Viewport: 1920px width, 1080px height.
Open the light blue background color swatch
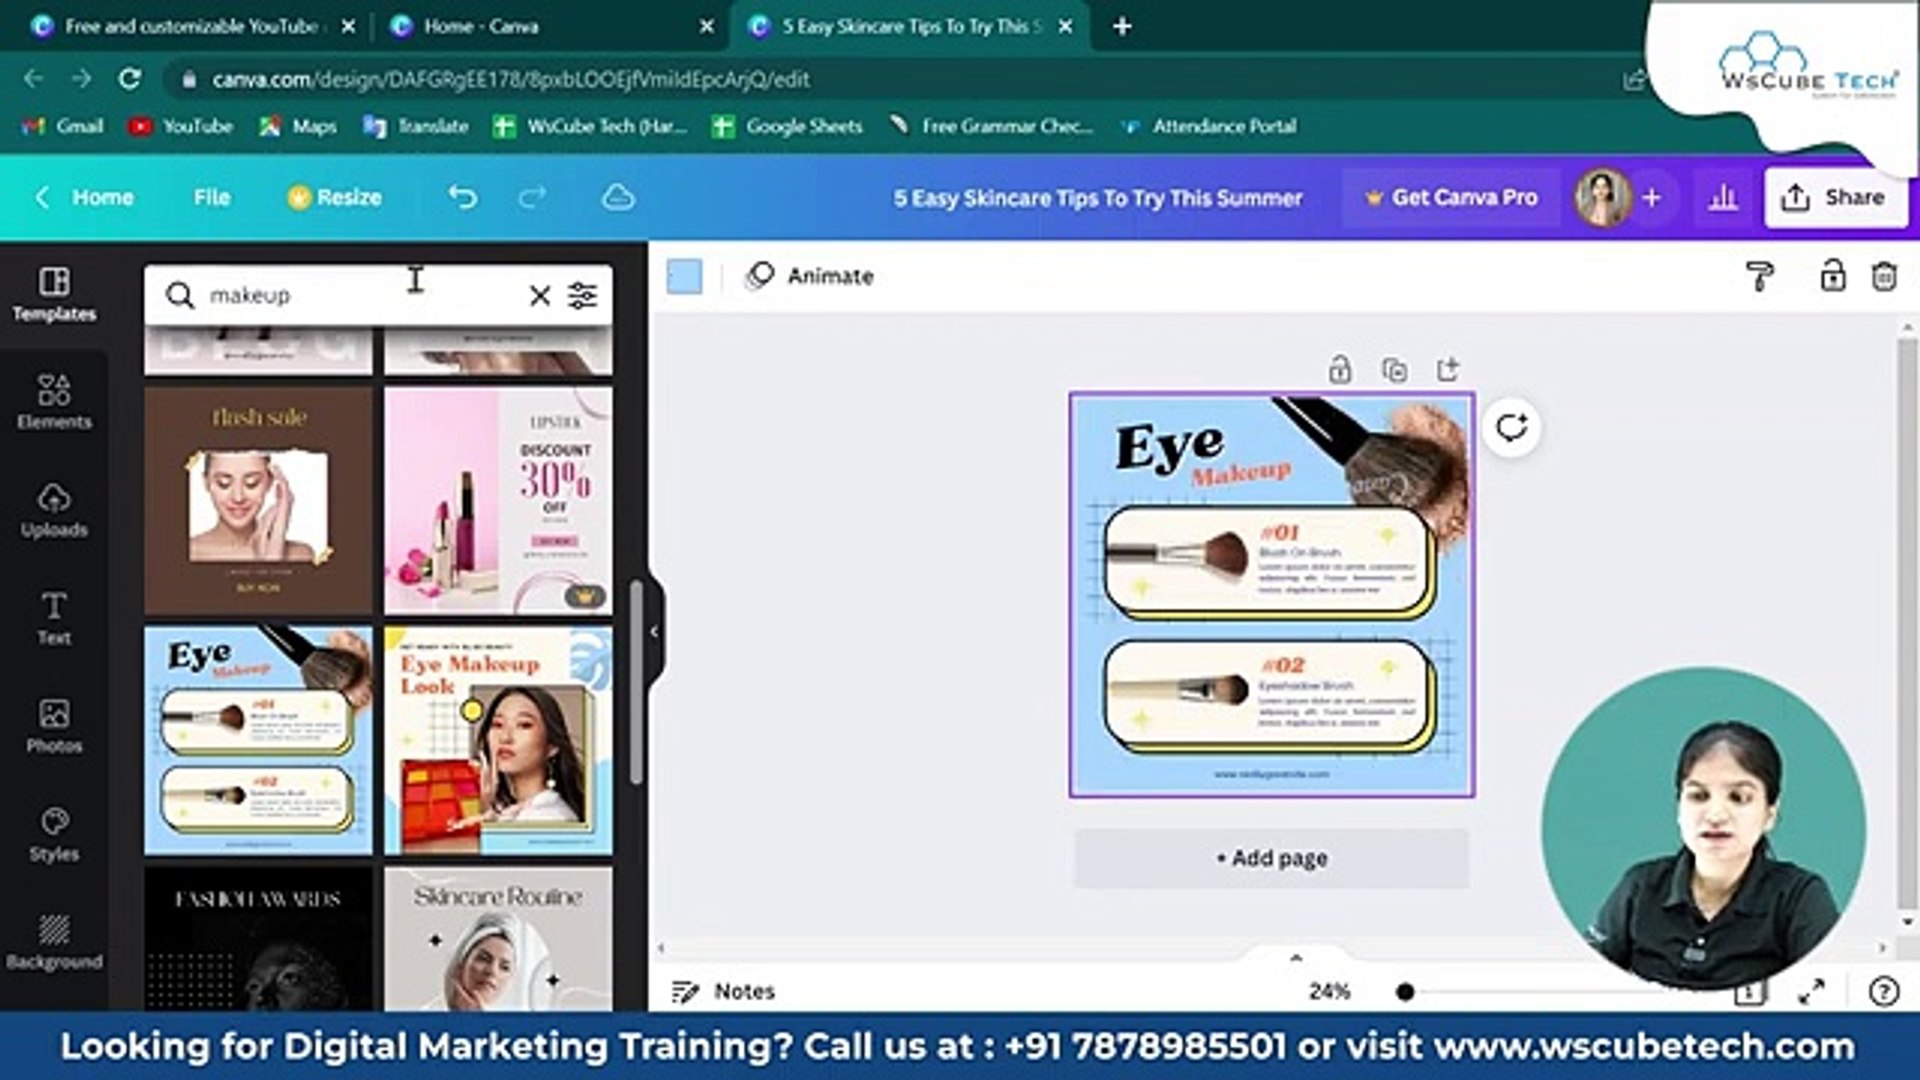click(685, 276)
